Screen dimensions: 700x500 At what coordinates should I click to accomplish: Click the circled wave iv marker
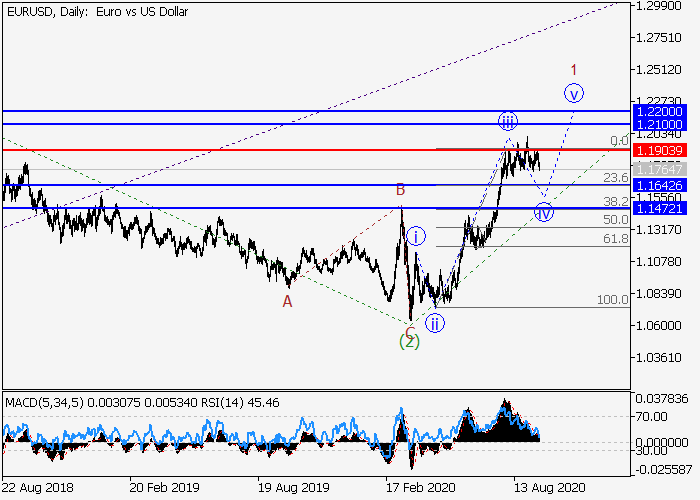pyautogui.click(x=544, y=212)
